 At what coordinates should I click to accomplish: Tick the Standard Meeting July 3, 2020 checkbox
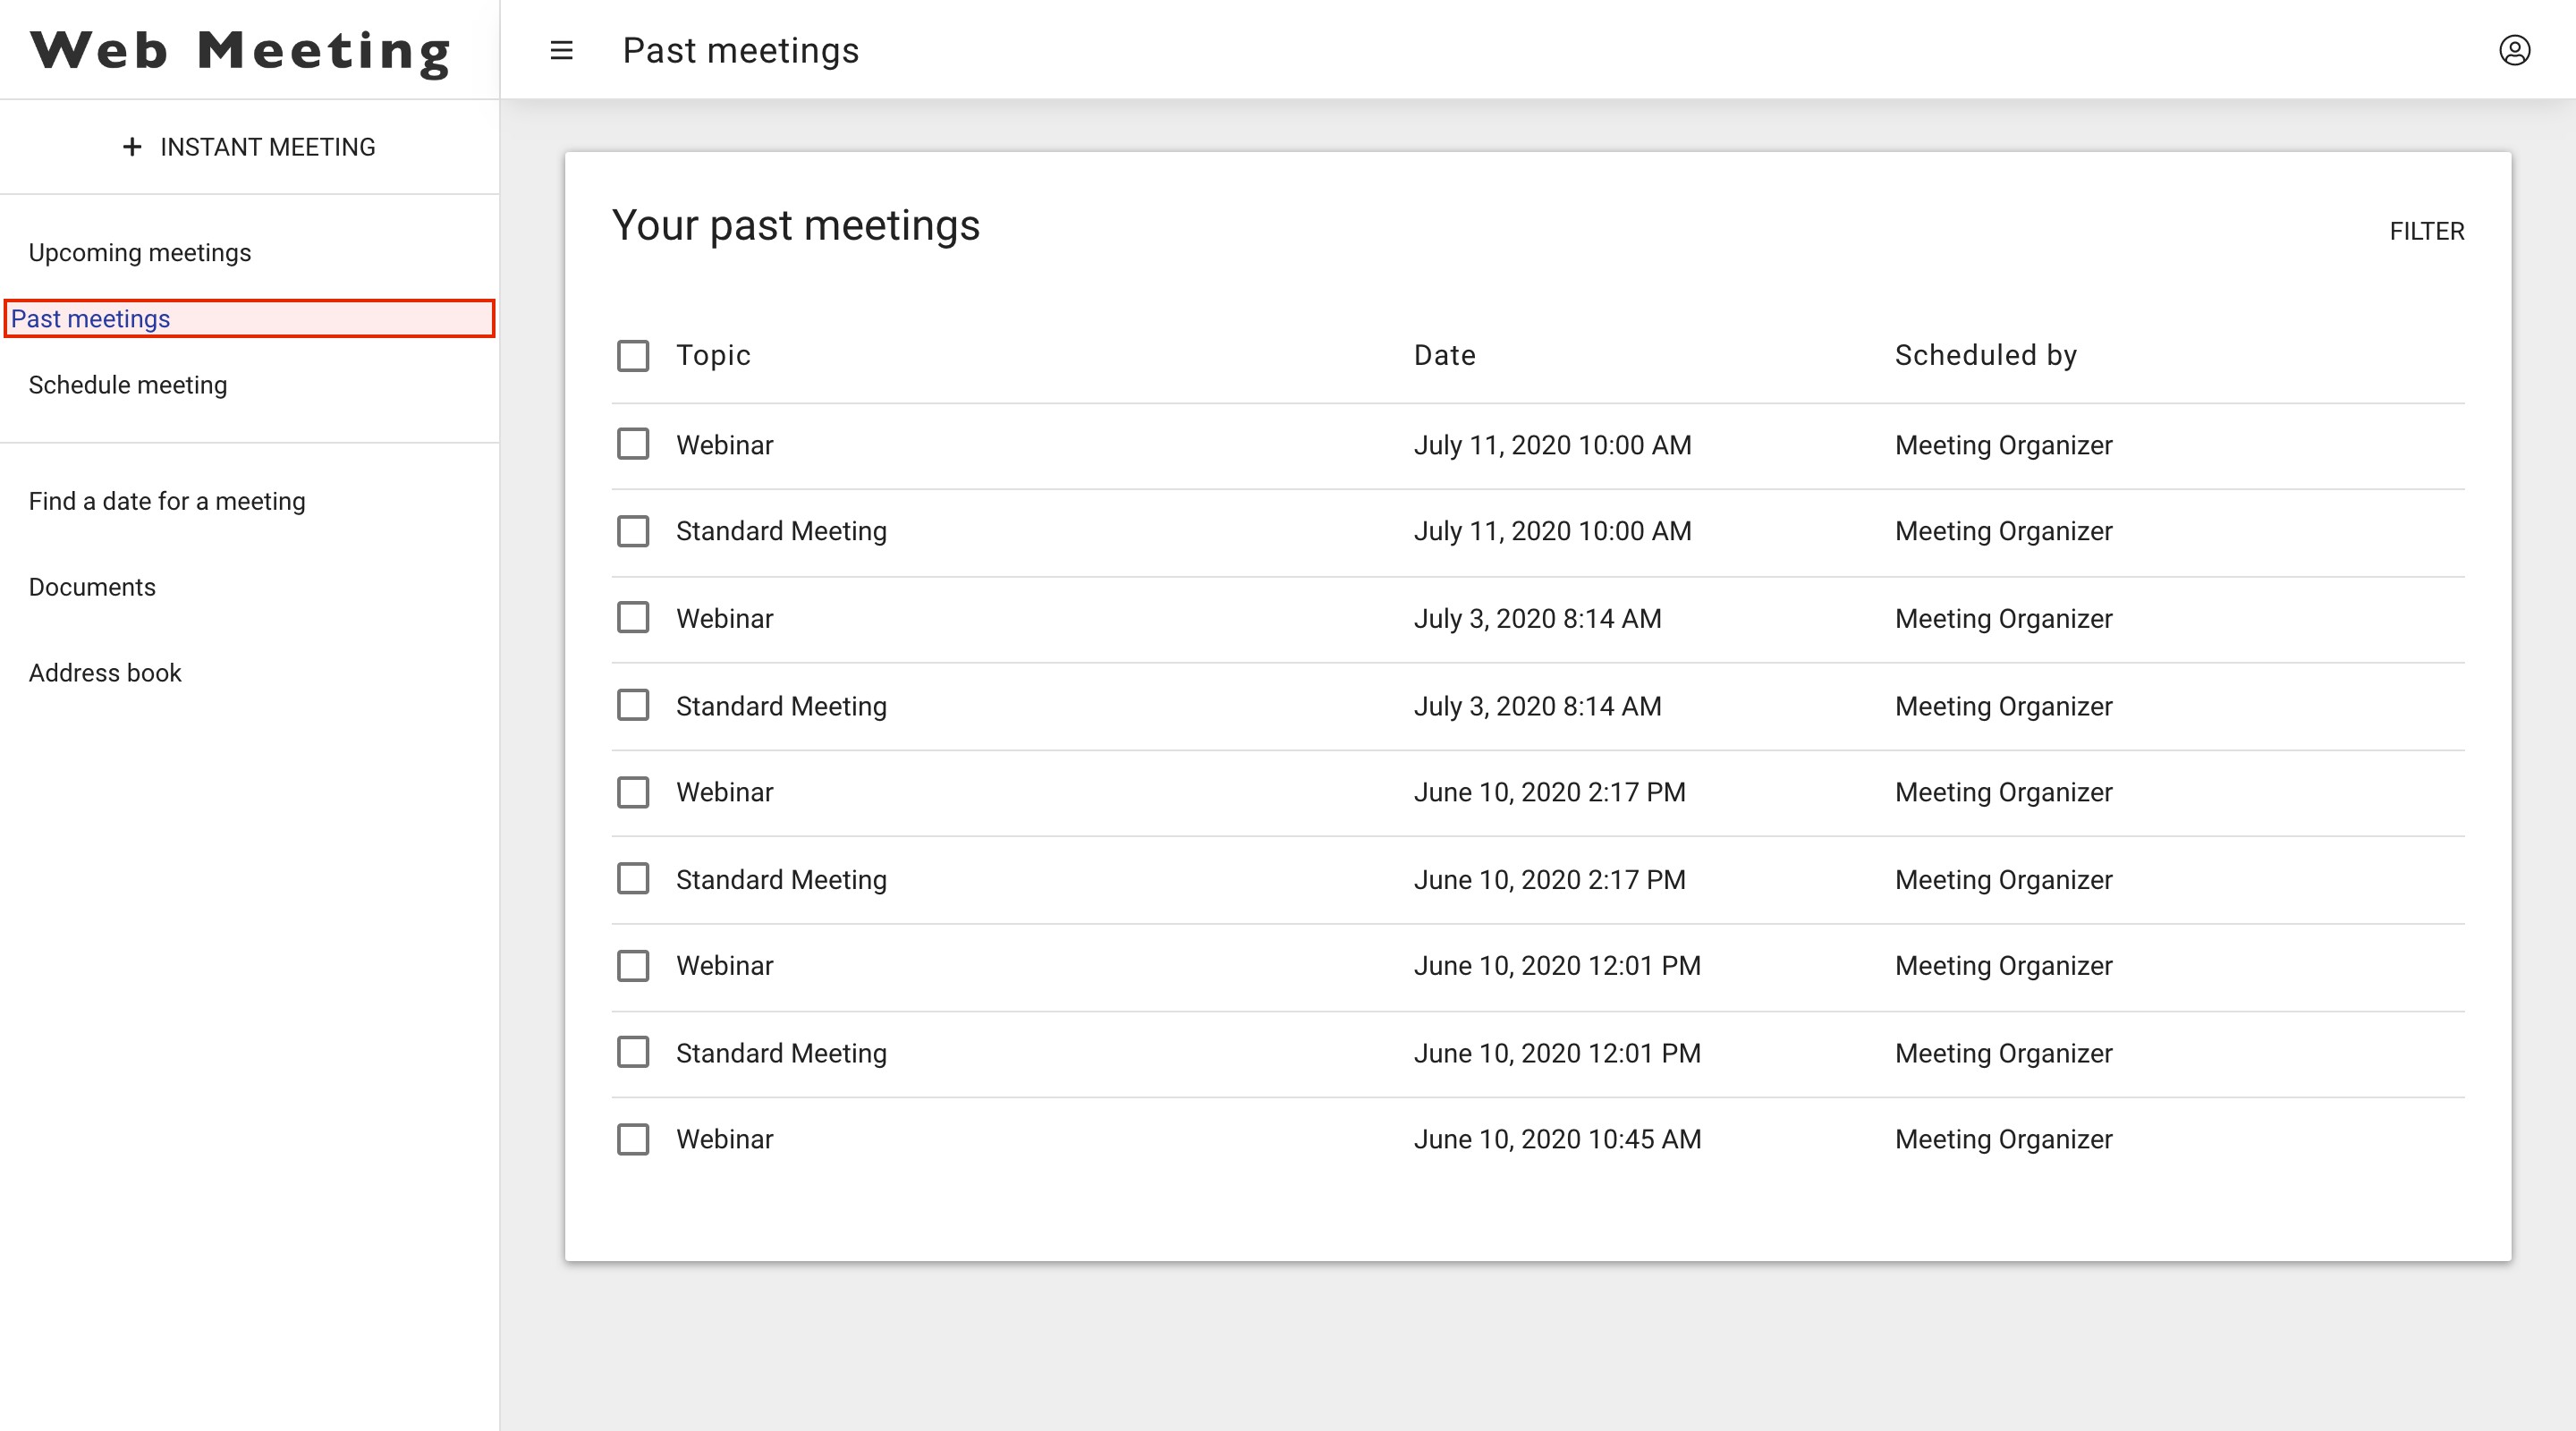point(633,705)
